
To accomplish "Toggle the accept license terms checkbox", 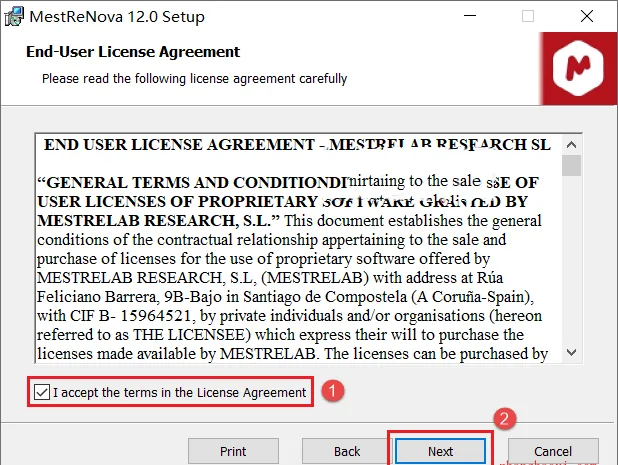I will click(42, 392).
